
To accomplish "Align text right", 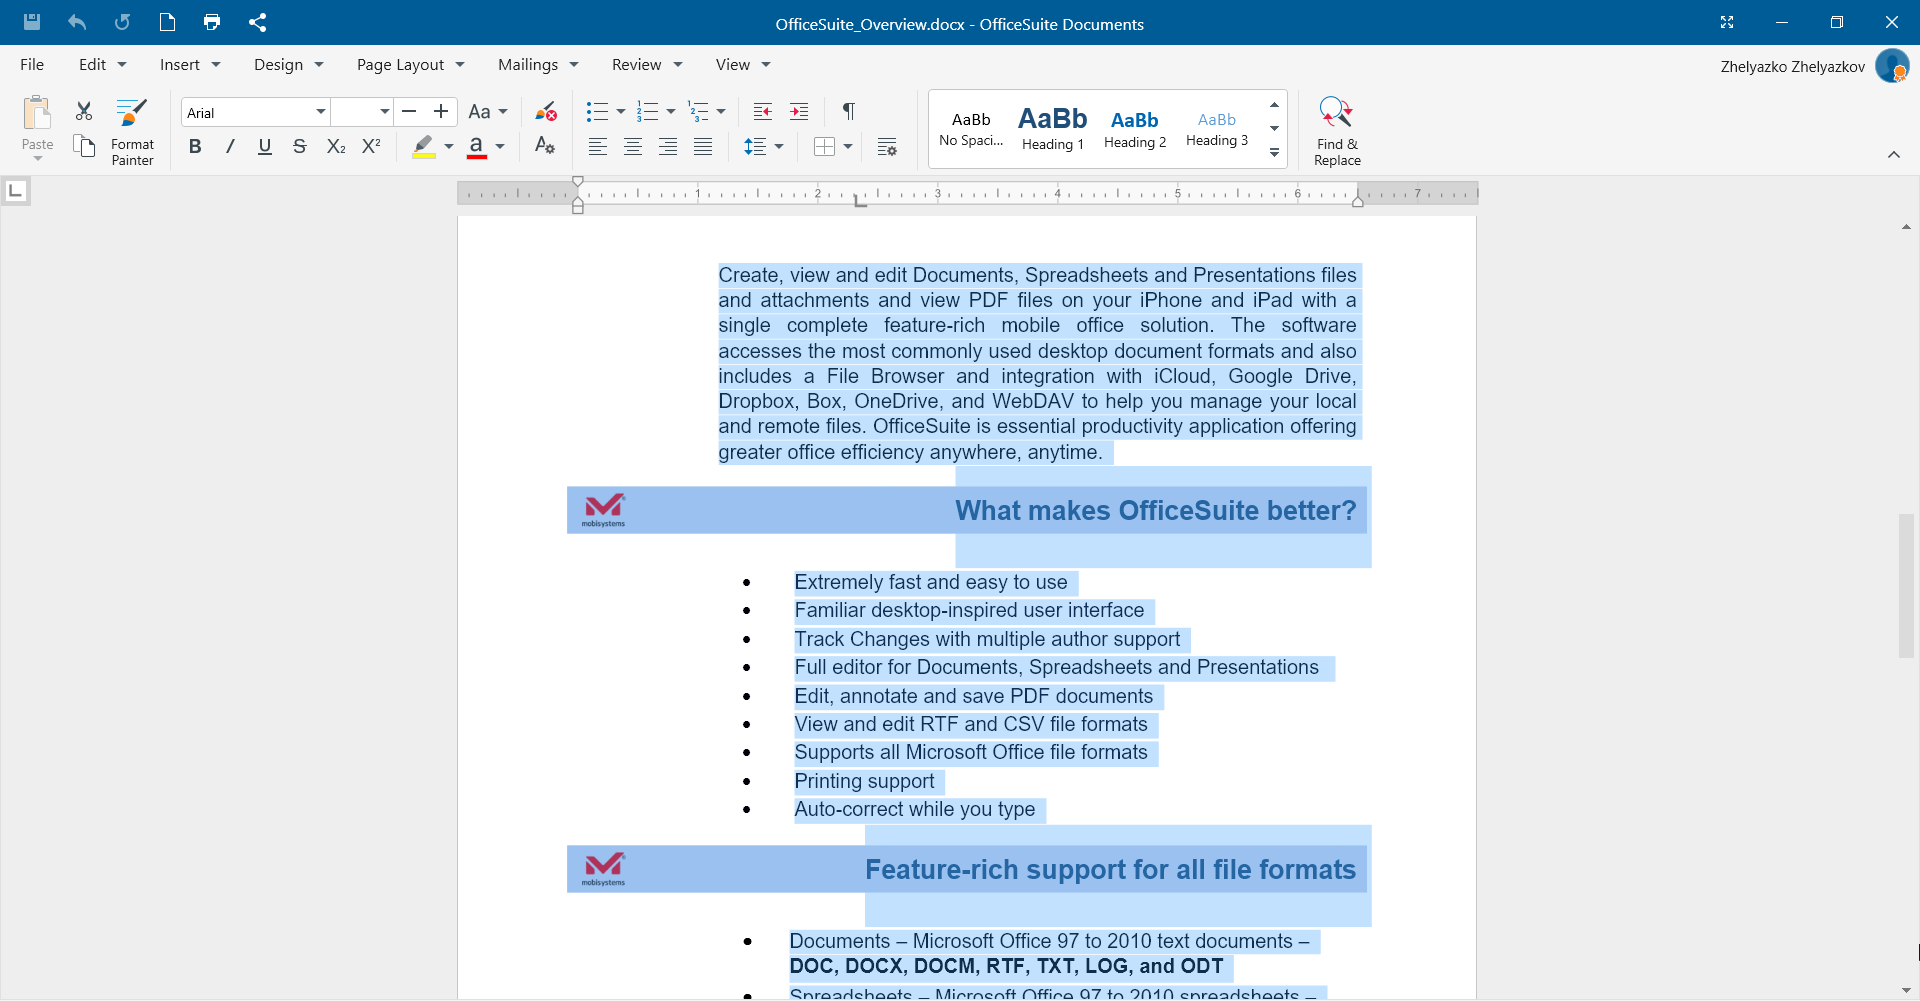I will [x=668, y=147].
